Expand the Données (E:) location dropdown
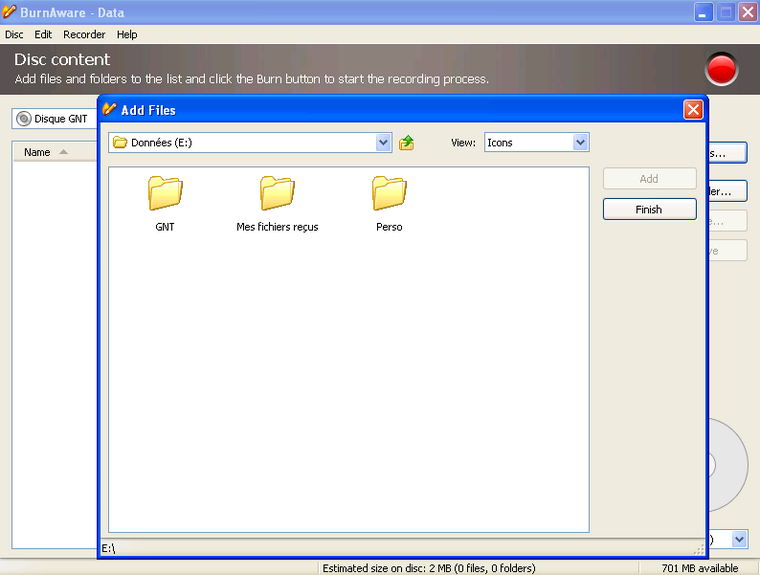Image resolution: width=760 pixels, height=575 pixels. click(383, 143)
